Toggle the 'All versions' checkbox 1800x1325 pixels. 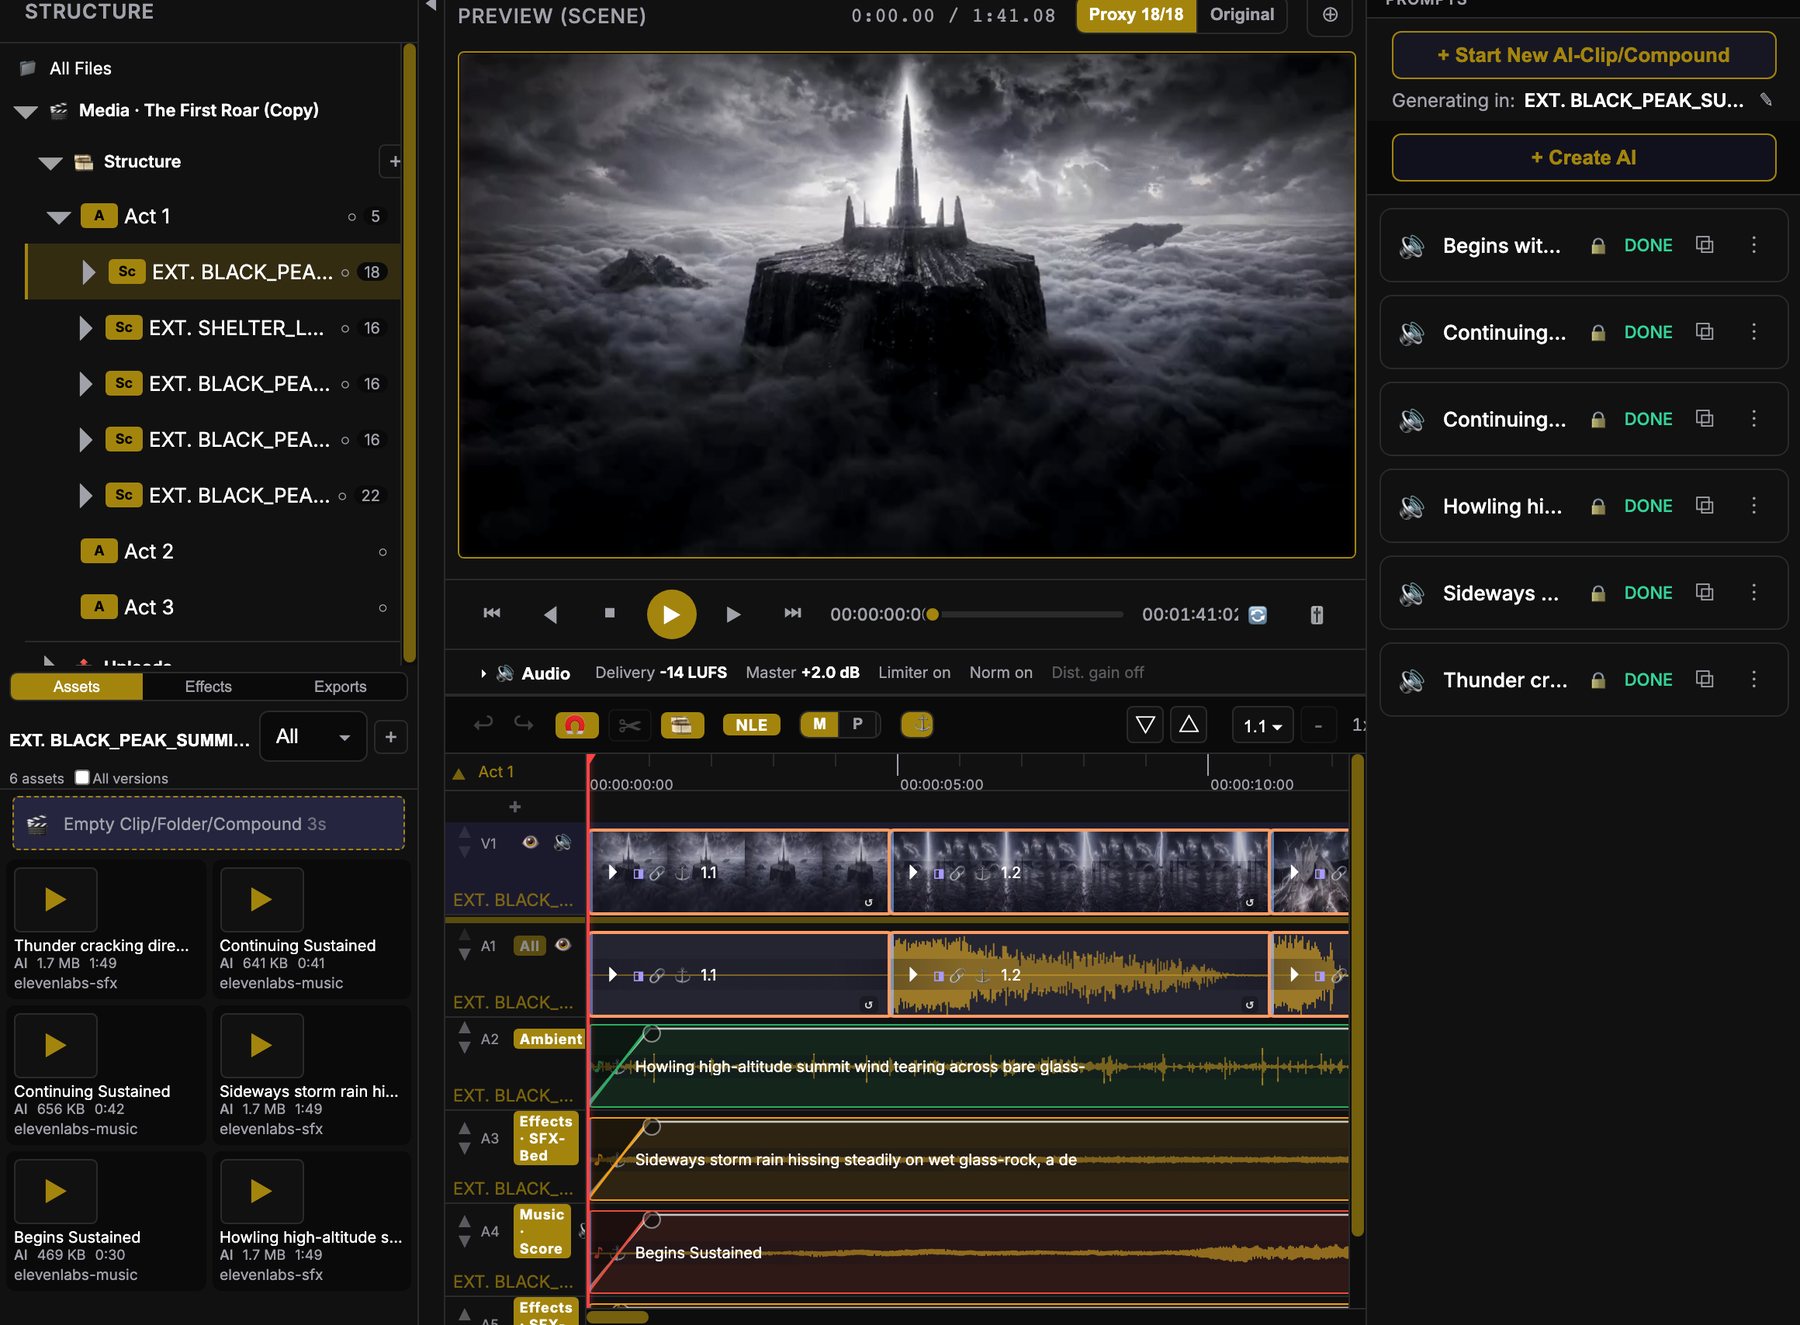(82, 777)
